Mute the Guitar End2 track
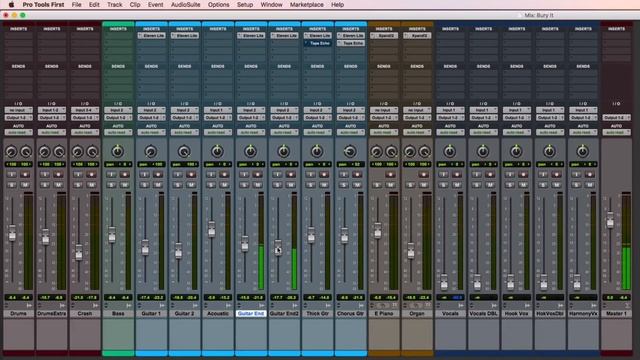The width and height of the screenshot is (640, 360). click(x=291, y=185)
